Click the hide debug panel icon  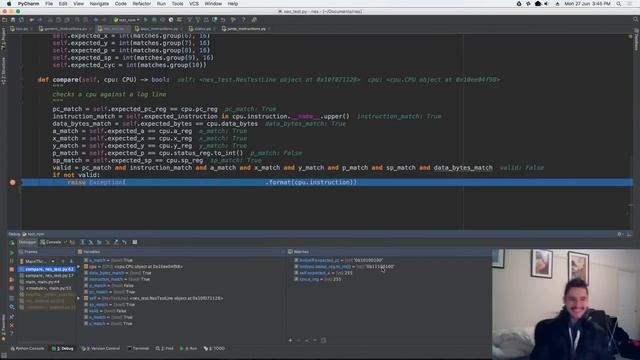coord(629,234)
